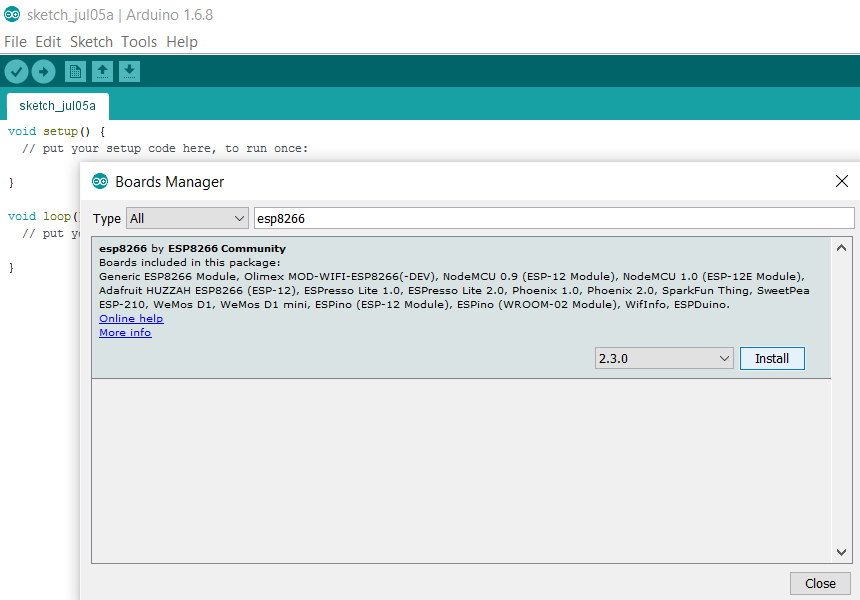
Task: Click the Upload arrow toolbar icon
Action: 43,72
